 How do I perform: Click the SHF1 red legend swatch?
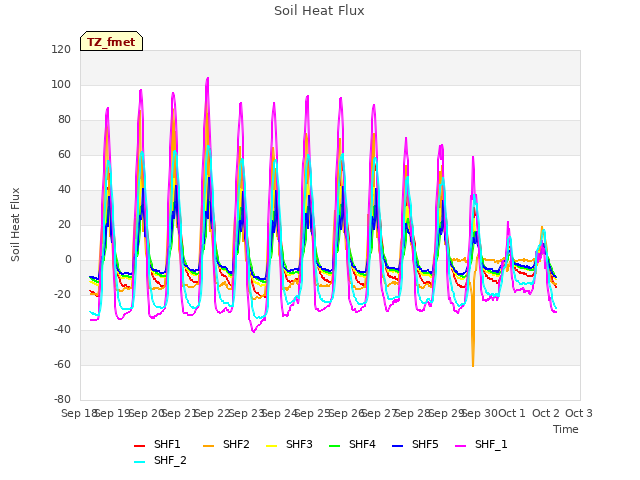(x=140, y=445)
